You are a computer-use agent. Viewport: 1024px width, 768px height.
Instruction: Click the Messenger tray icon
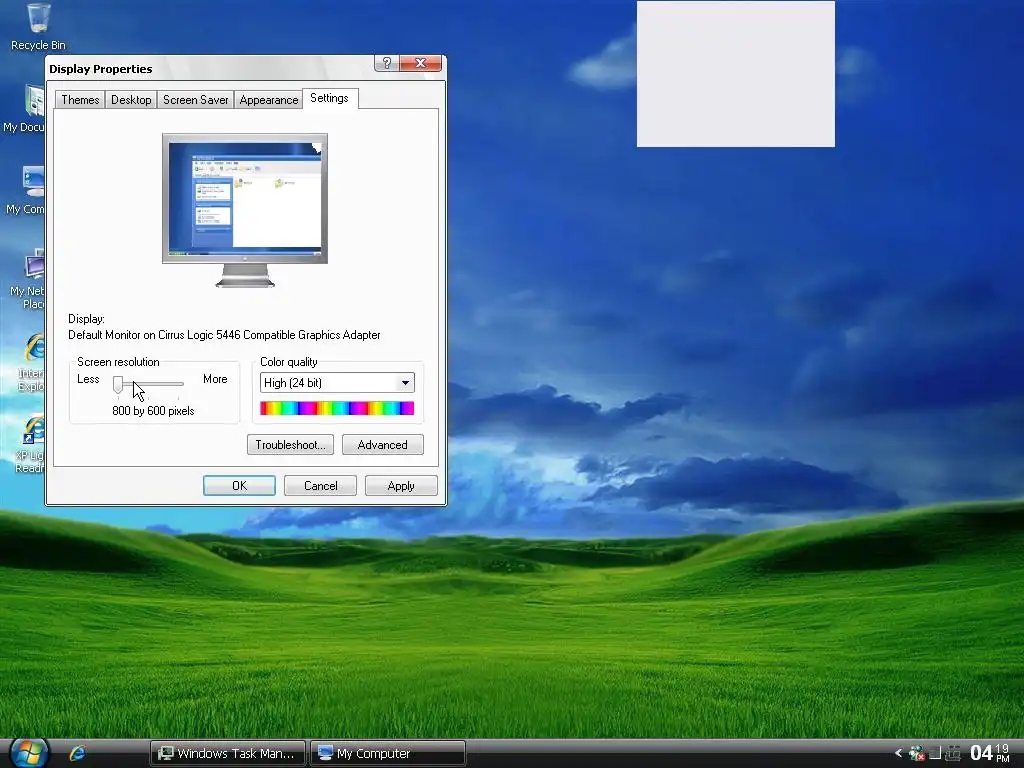click(x=916, y=754)
